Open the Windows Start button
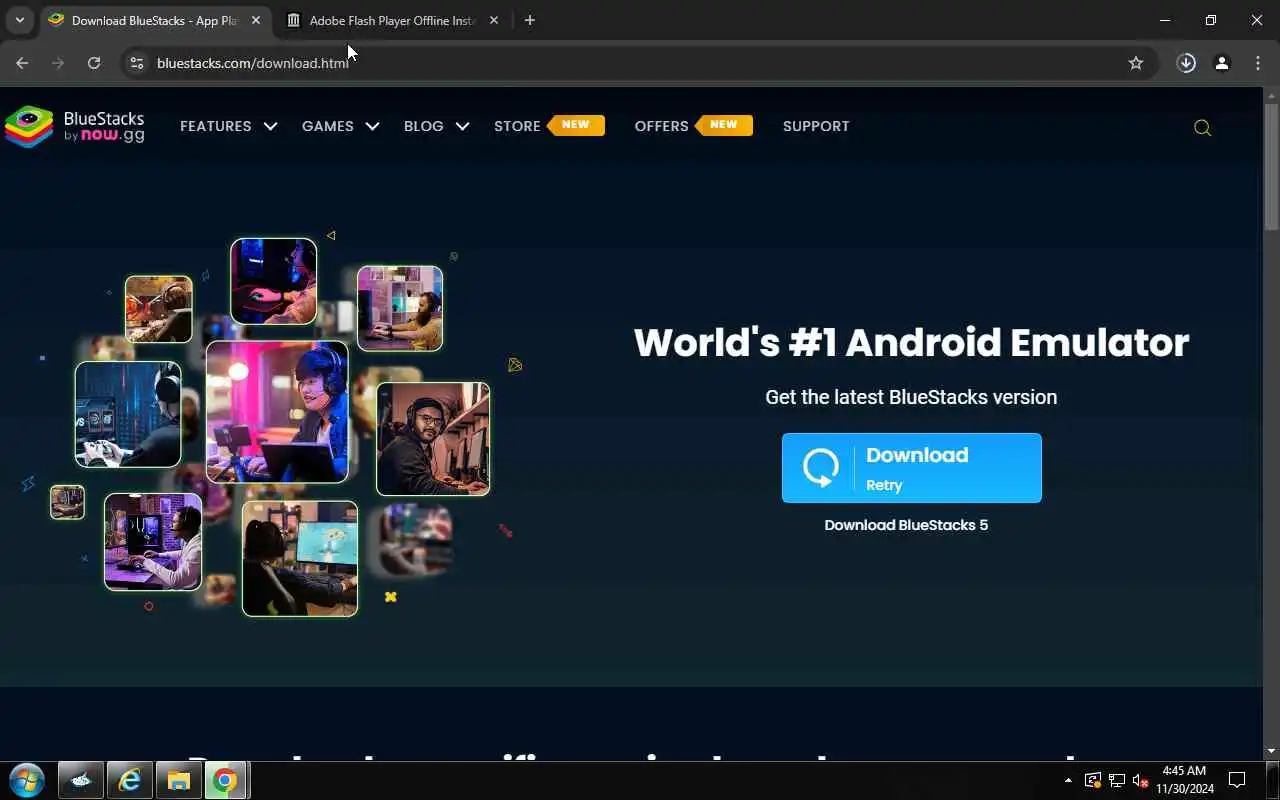The width and height of the screenshot is (1280, 800). [27, 780]
